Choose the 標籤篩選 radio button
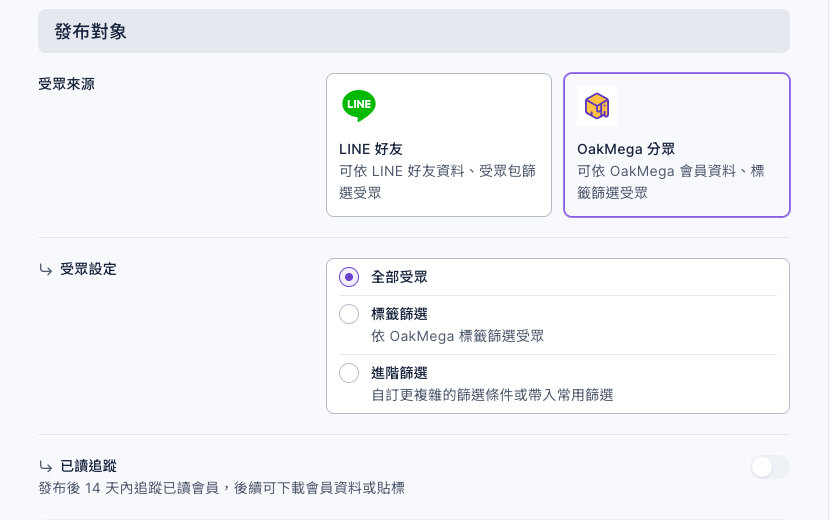 349,314
